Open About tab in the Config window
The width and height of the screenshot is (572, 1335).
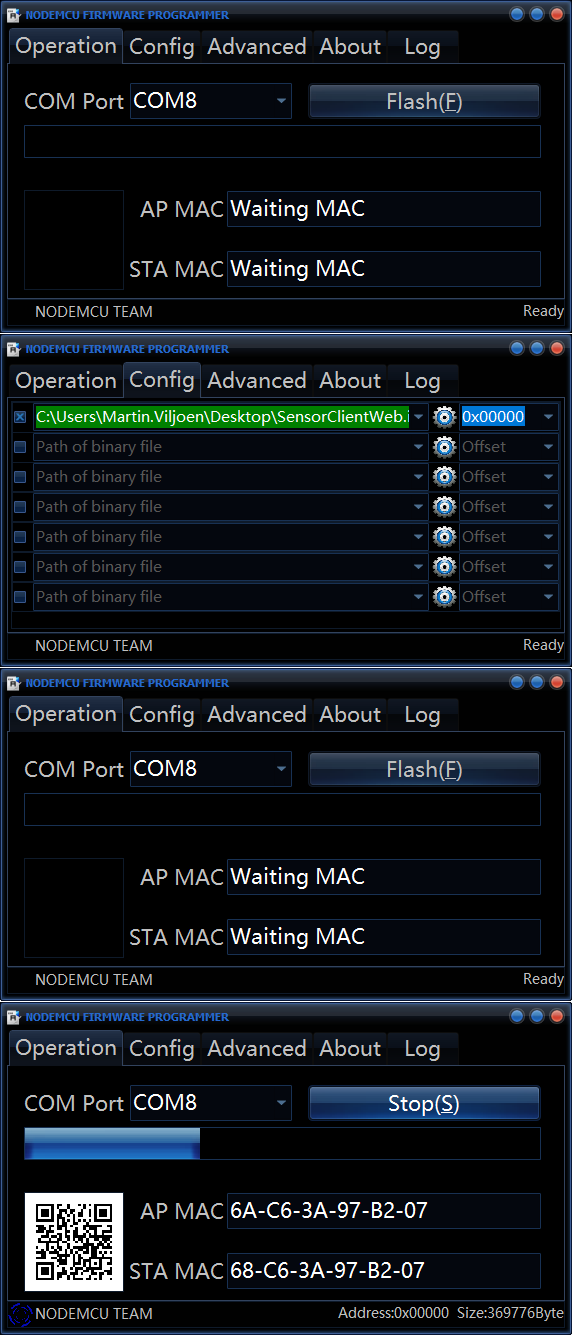point(350,380)
